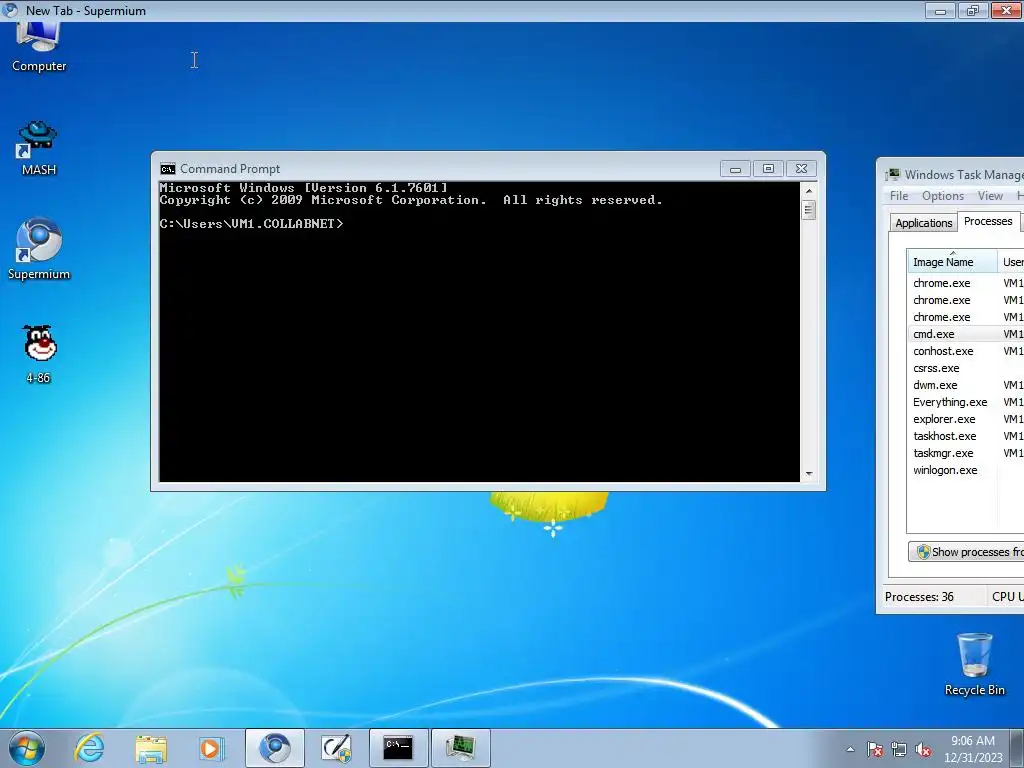The height and width of the screenshot is (768, 1024).
Task: Click the muted volume tray icon
Action: pos(923,749)
